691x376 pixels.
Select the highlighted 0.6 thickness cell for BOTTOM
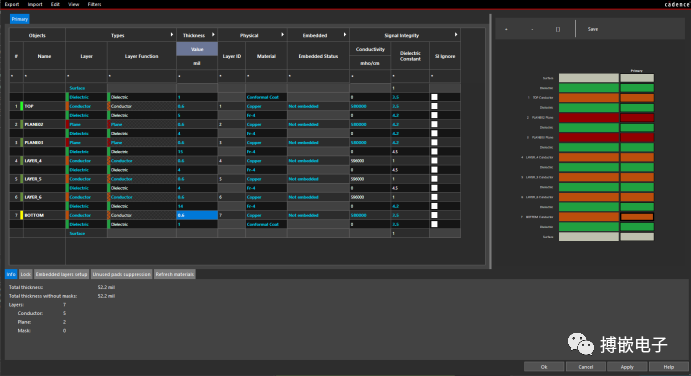pyautogui.click(x=197, y=215)
